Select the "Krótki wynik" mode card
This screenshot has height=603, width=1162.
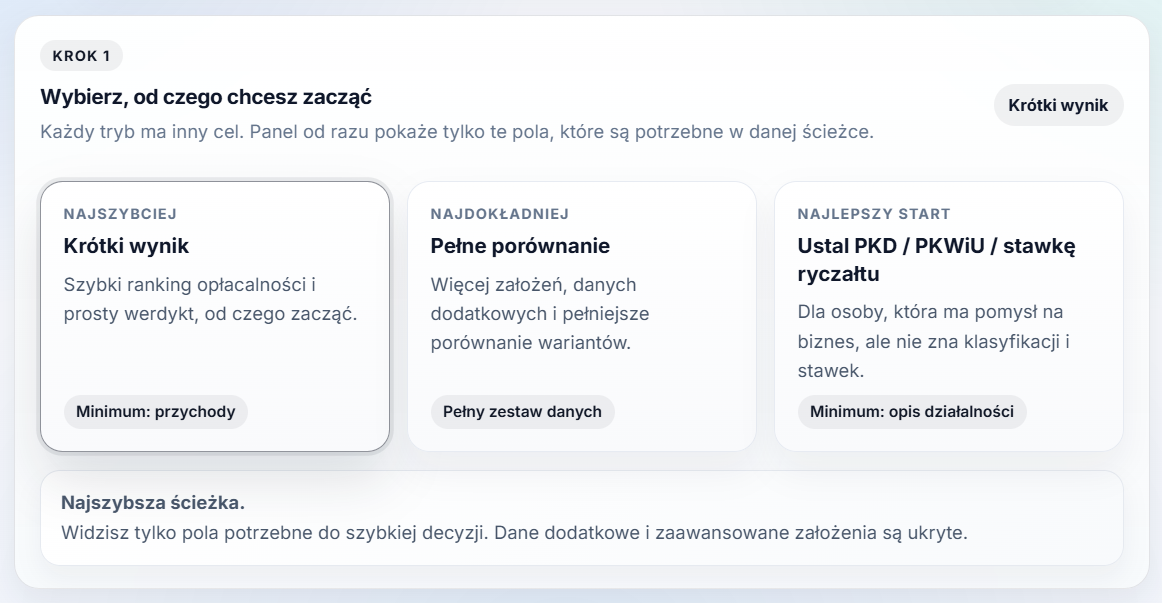(215, 313)
